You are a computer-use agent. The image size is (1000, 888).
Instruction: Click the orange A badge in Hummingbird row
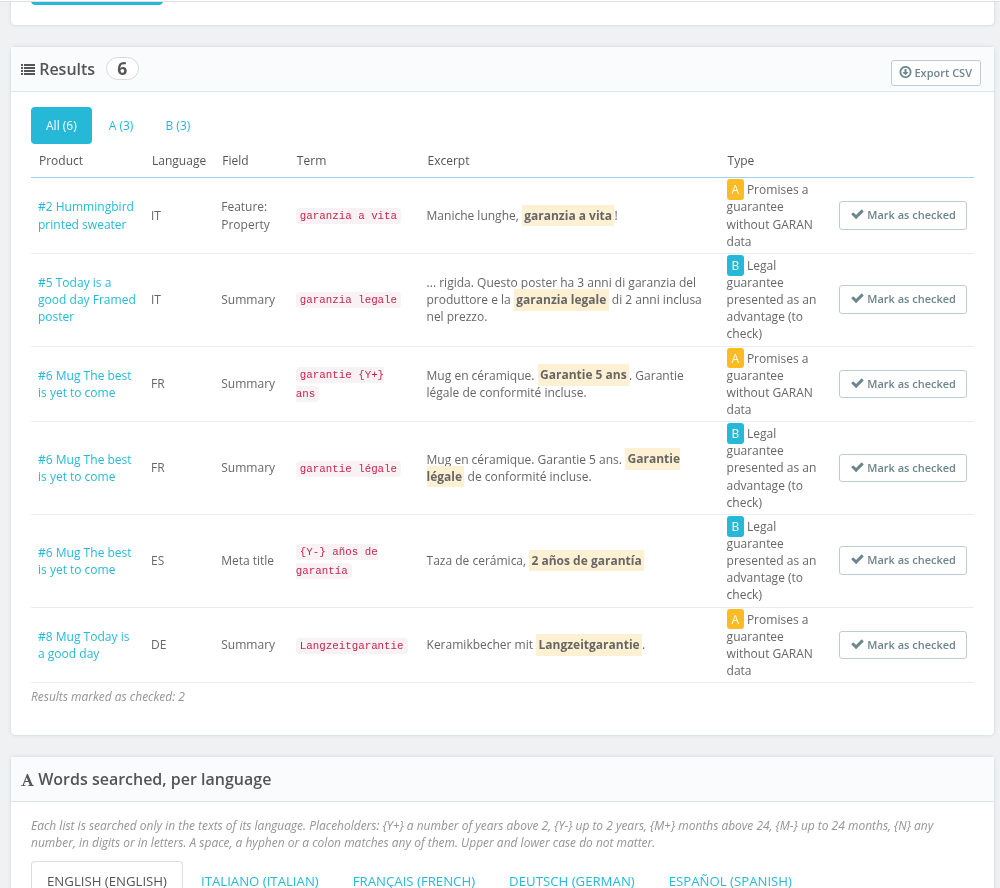[735, 189]
